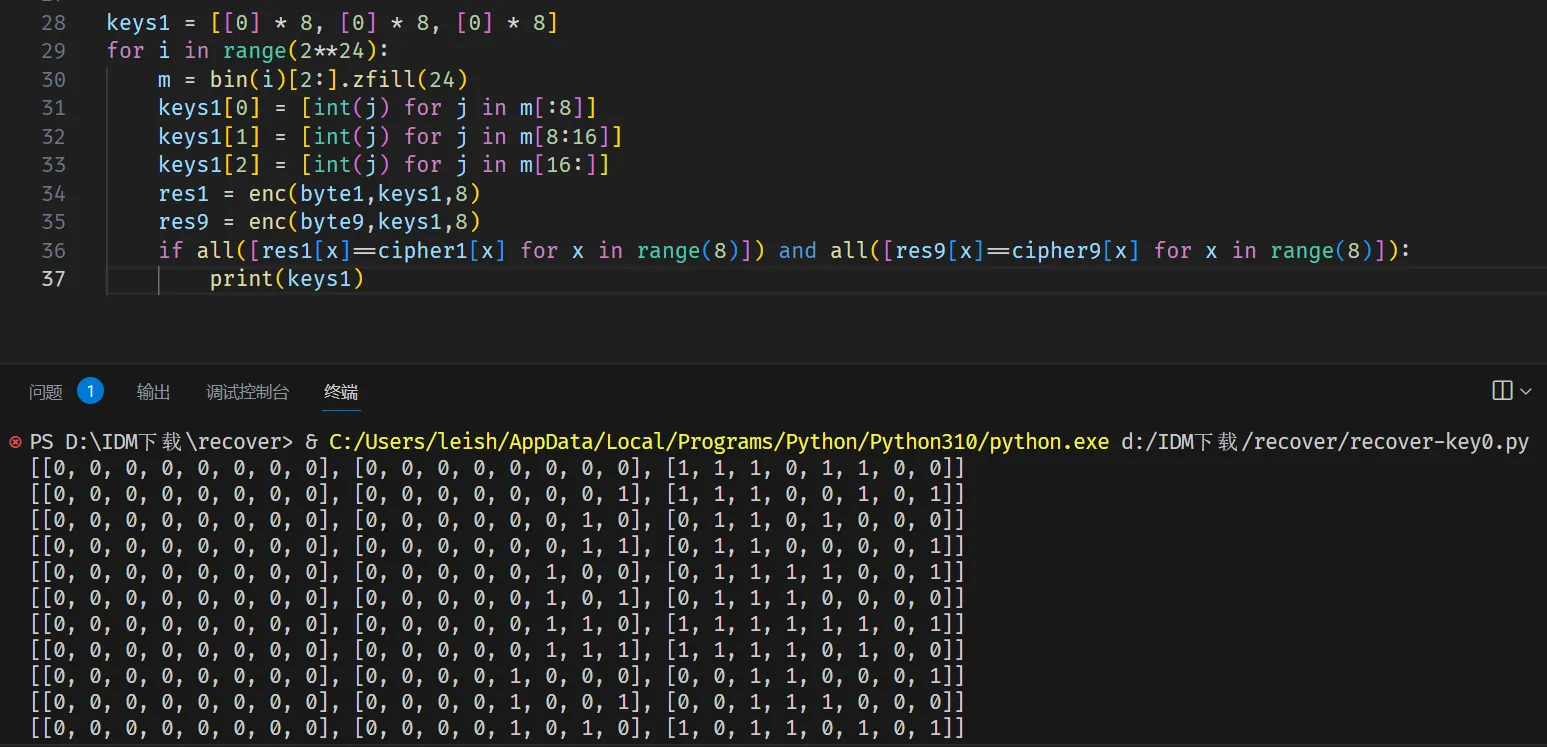Click the python.exe path in terminal

point(718,442)
